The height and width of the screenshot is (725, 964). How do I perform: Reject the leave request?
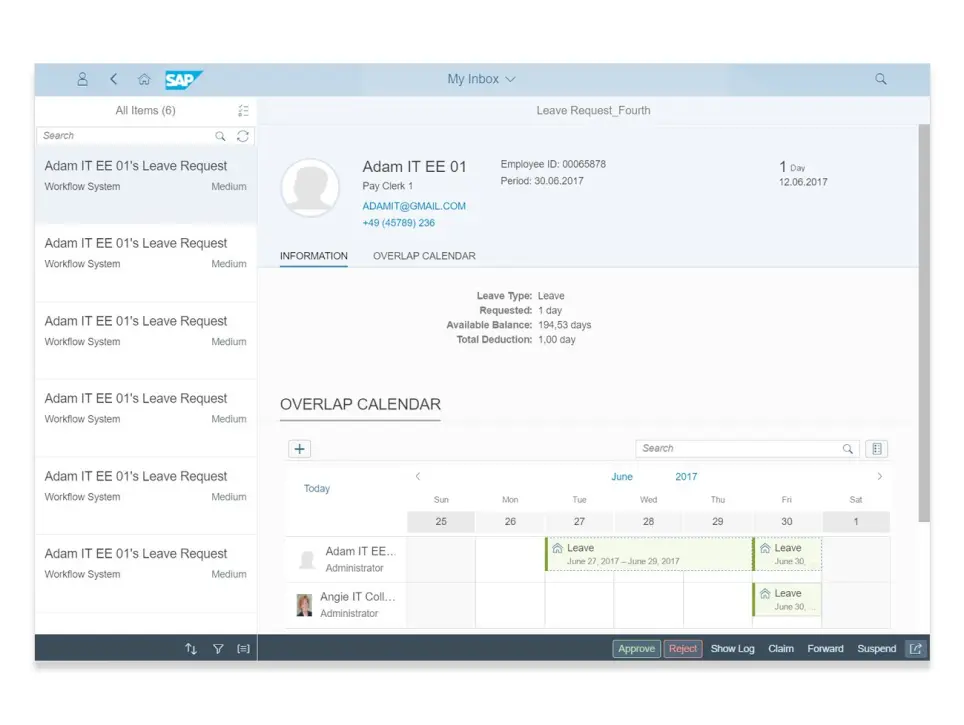coord(683,649)
